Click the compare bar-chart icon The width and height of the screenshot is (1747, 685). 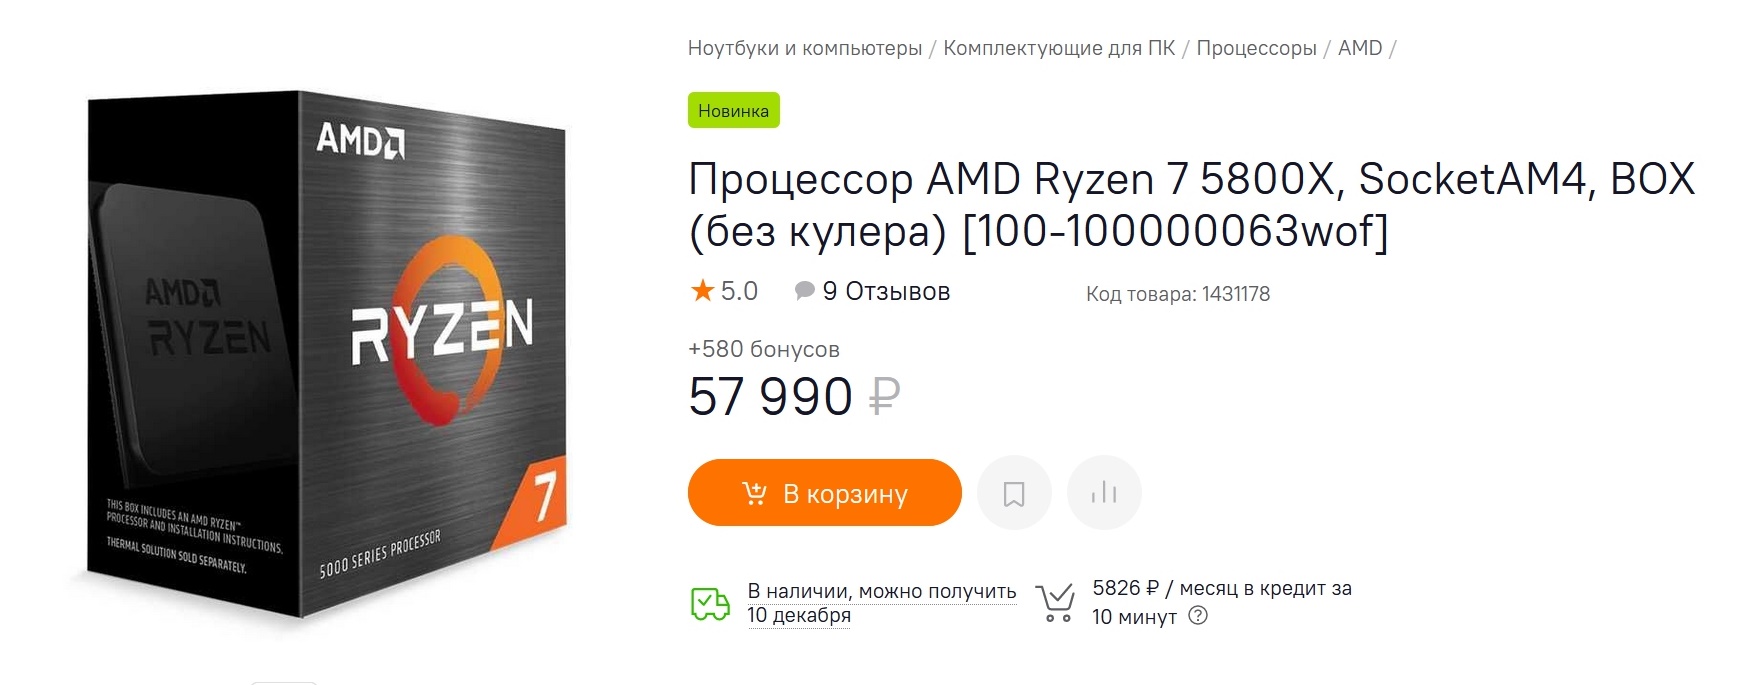point(1104,493)
